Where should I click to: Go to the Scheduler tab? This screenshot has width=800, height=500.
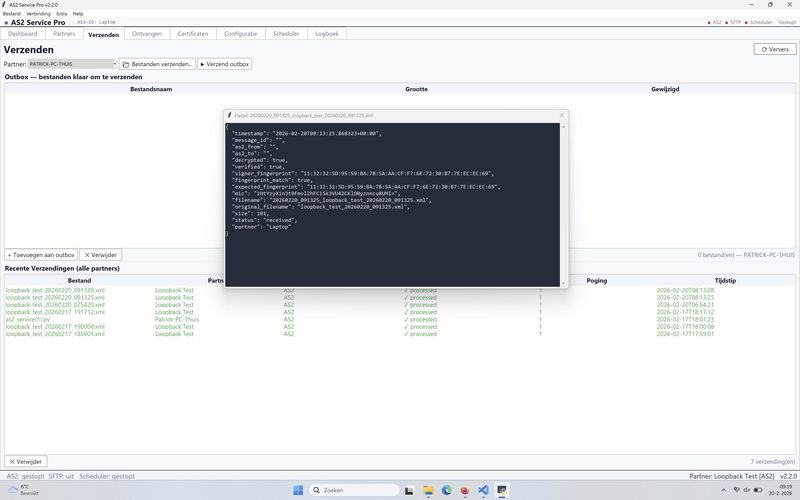point(286,34)
